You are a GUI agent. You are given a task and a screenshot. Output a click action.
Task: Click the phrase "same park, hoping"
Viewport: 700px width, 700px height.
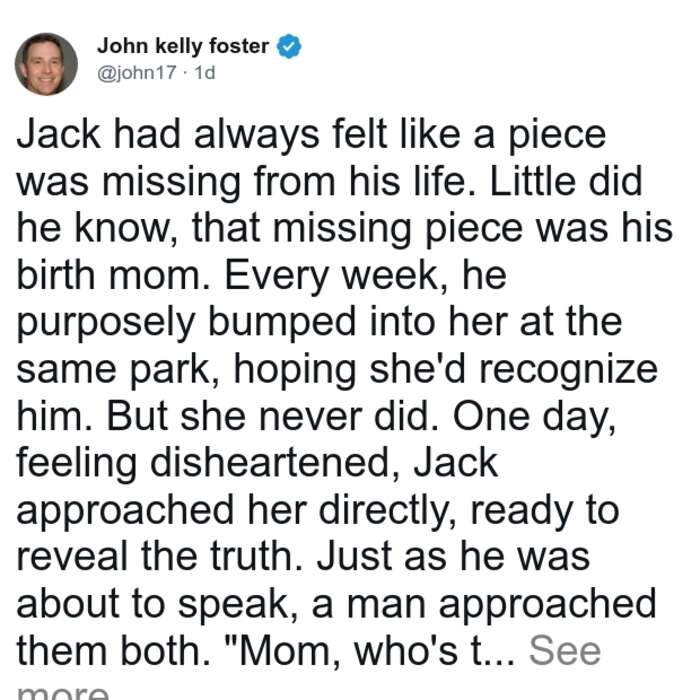pos(186,370)
